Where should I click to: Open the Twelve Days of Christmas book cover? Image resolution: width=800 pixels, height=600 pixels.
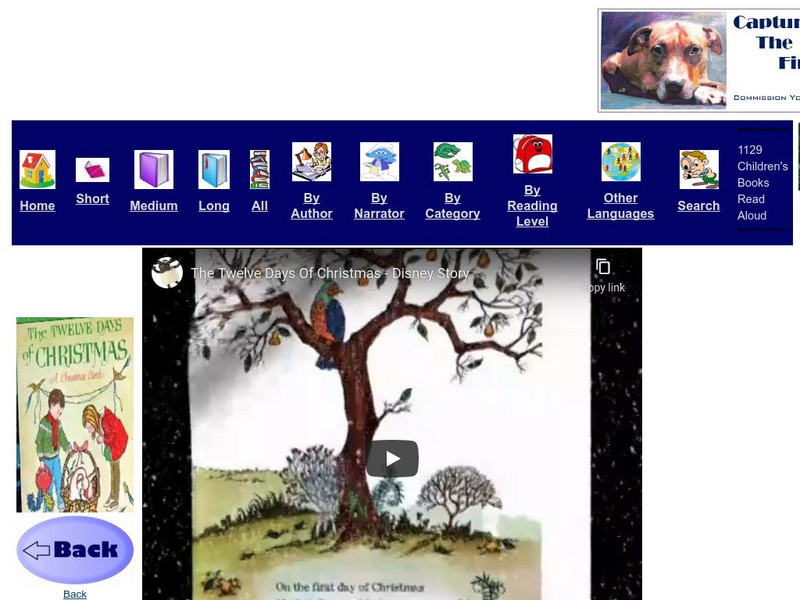[x=72, y=410]
